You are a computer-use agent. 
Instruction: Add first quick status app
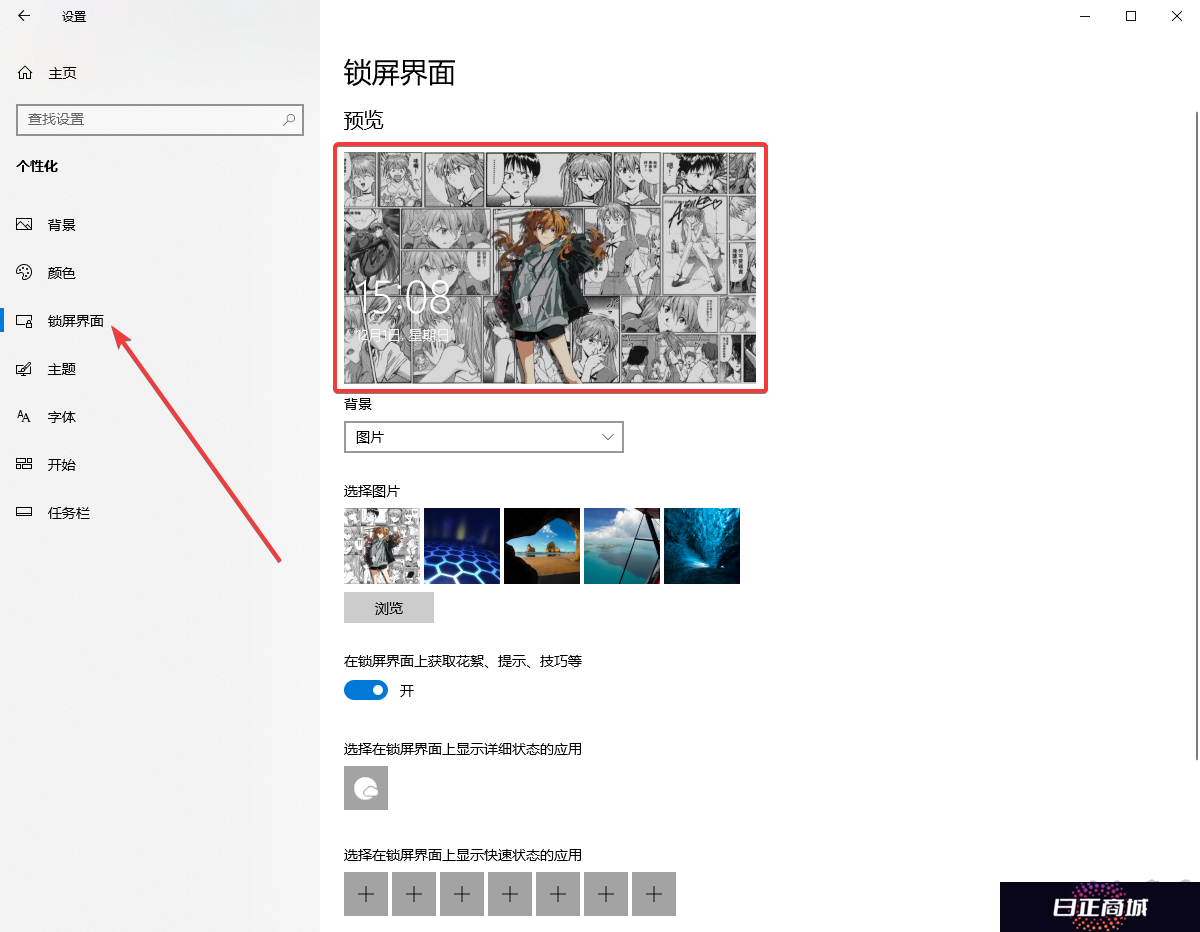tap(366, 894)
